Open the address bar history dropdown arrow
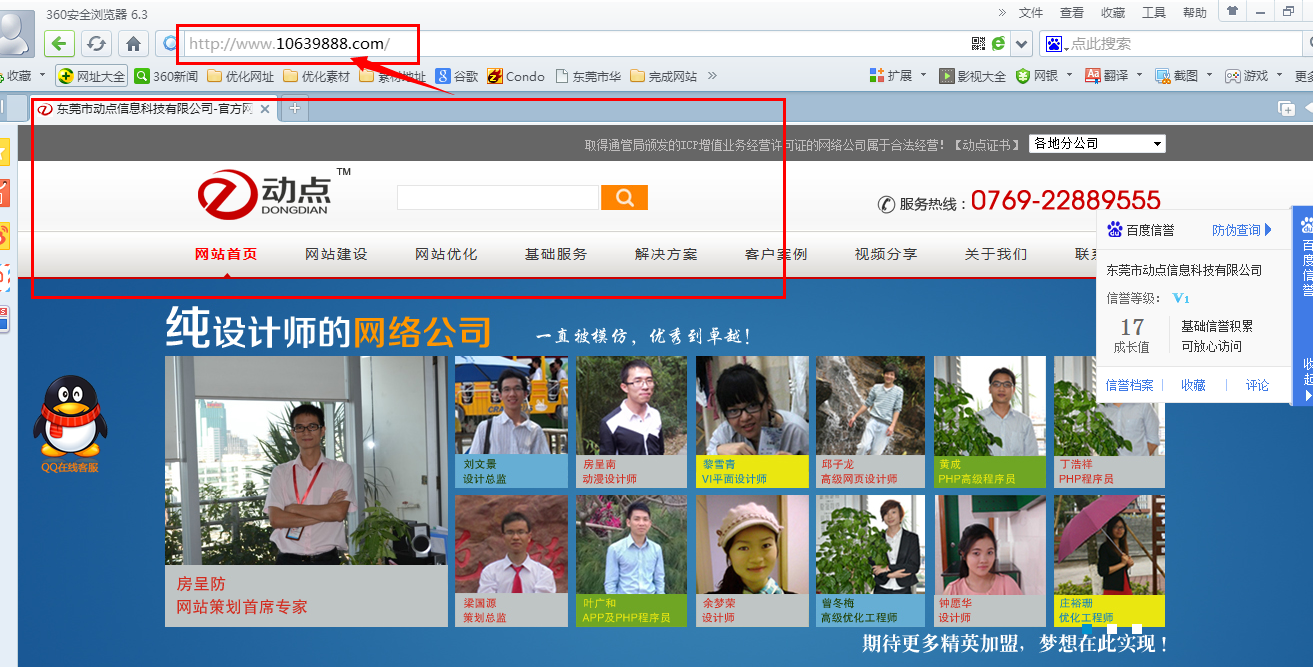Screen dimensions: 1313x667 tap(1021, 44)
